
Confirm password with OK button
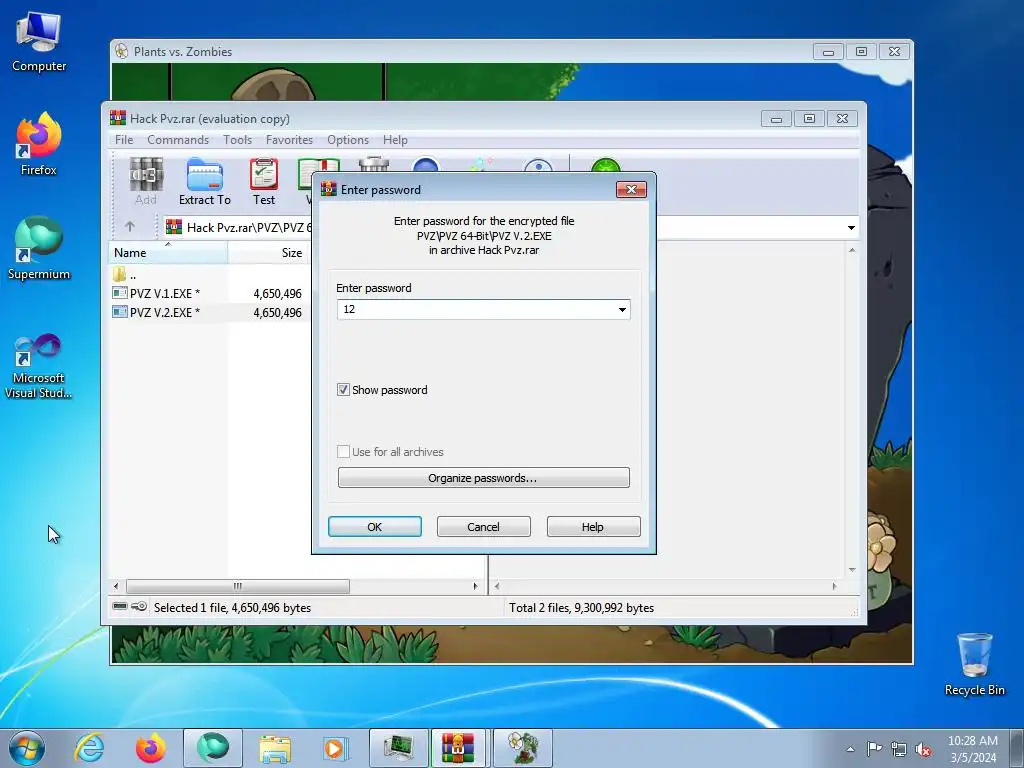(x=375, y=526)
